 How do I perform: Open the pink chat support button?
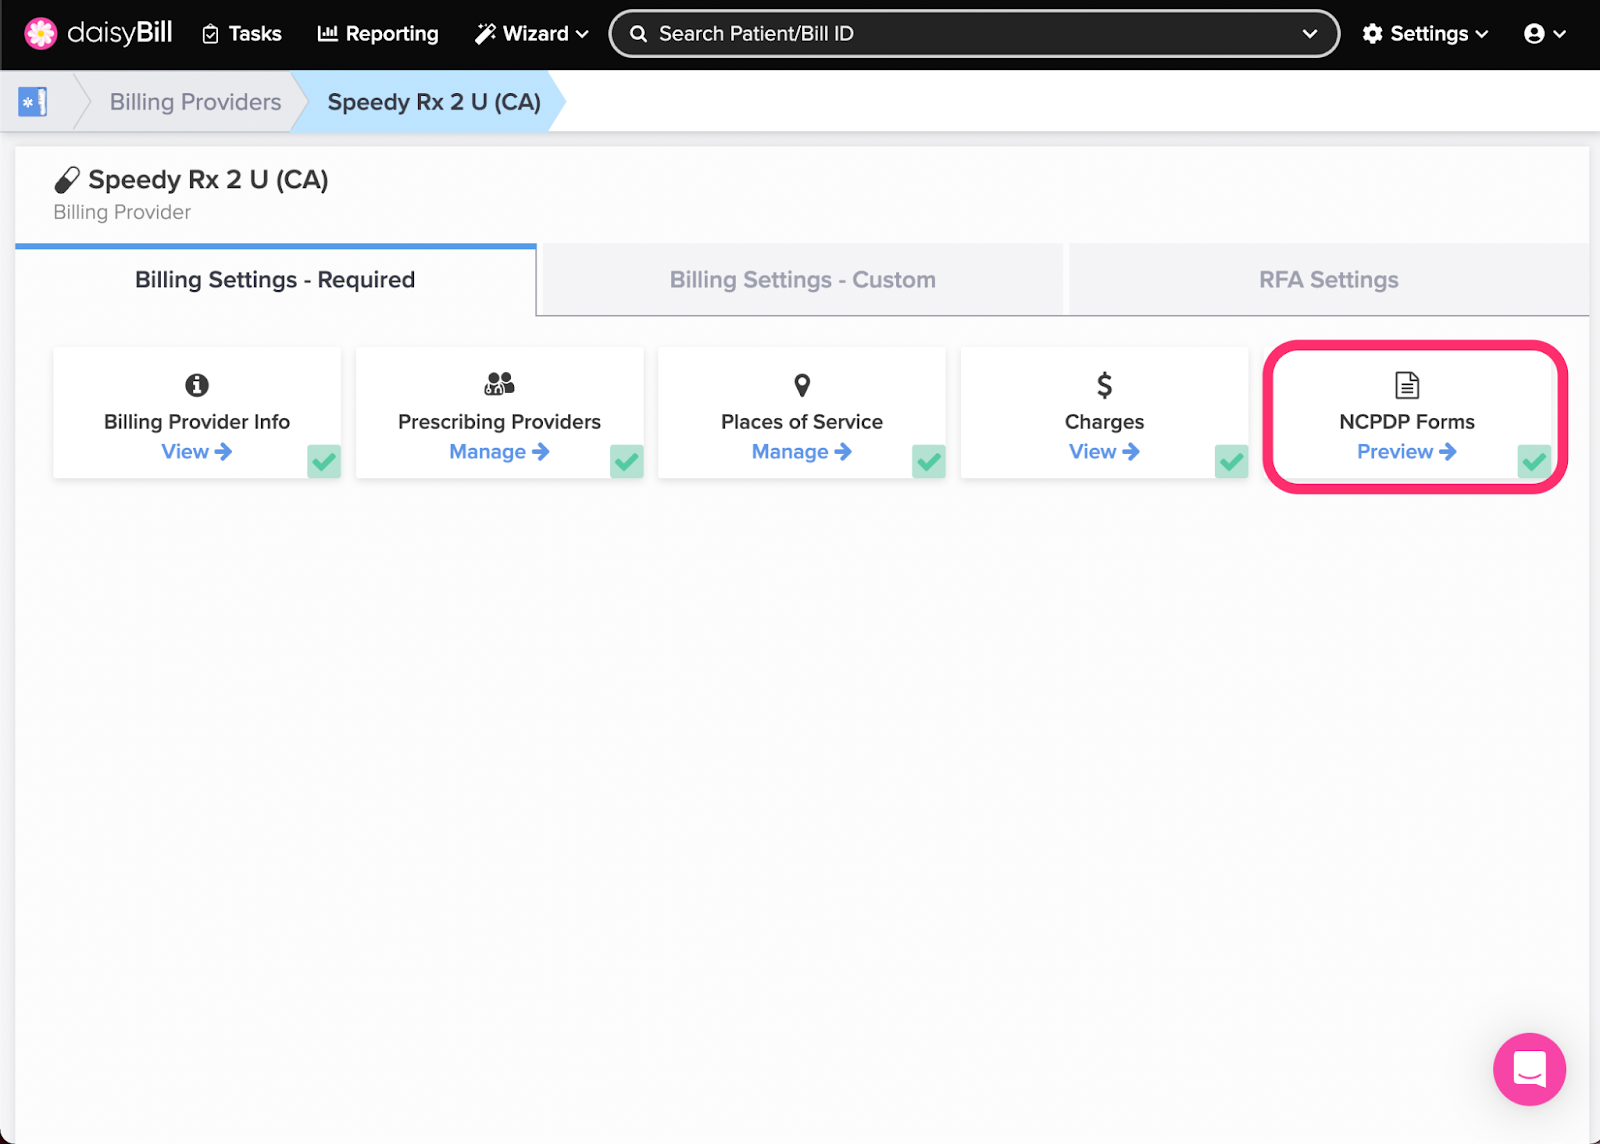pos(1529,1069)
